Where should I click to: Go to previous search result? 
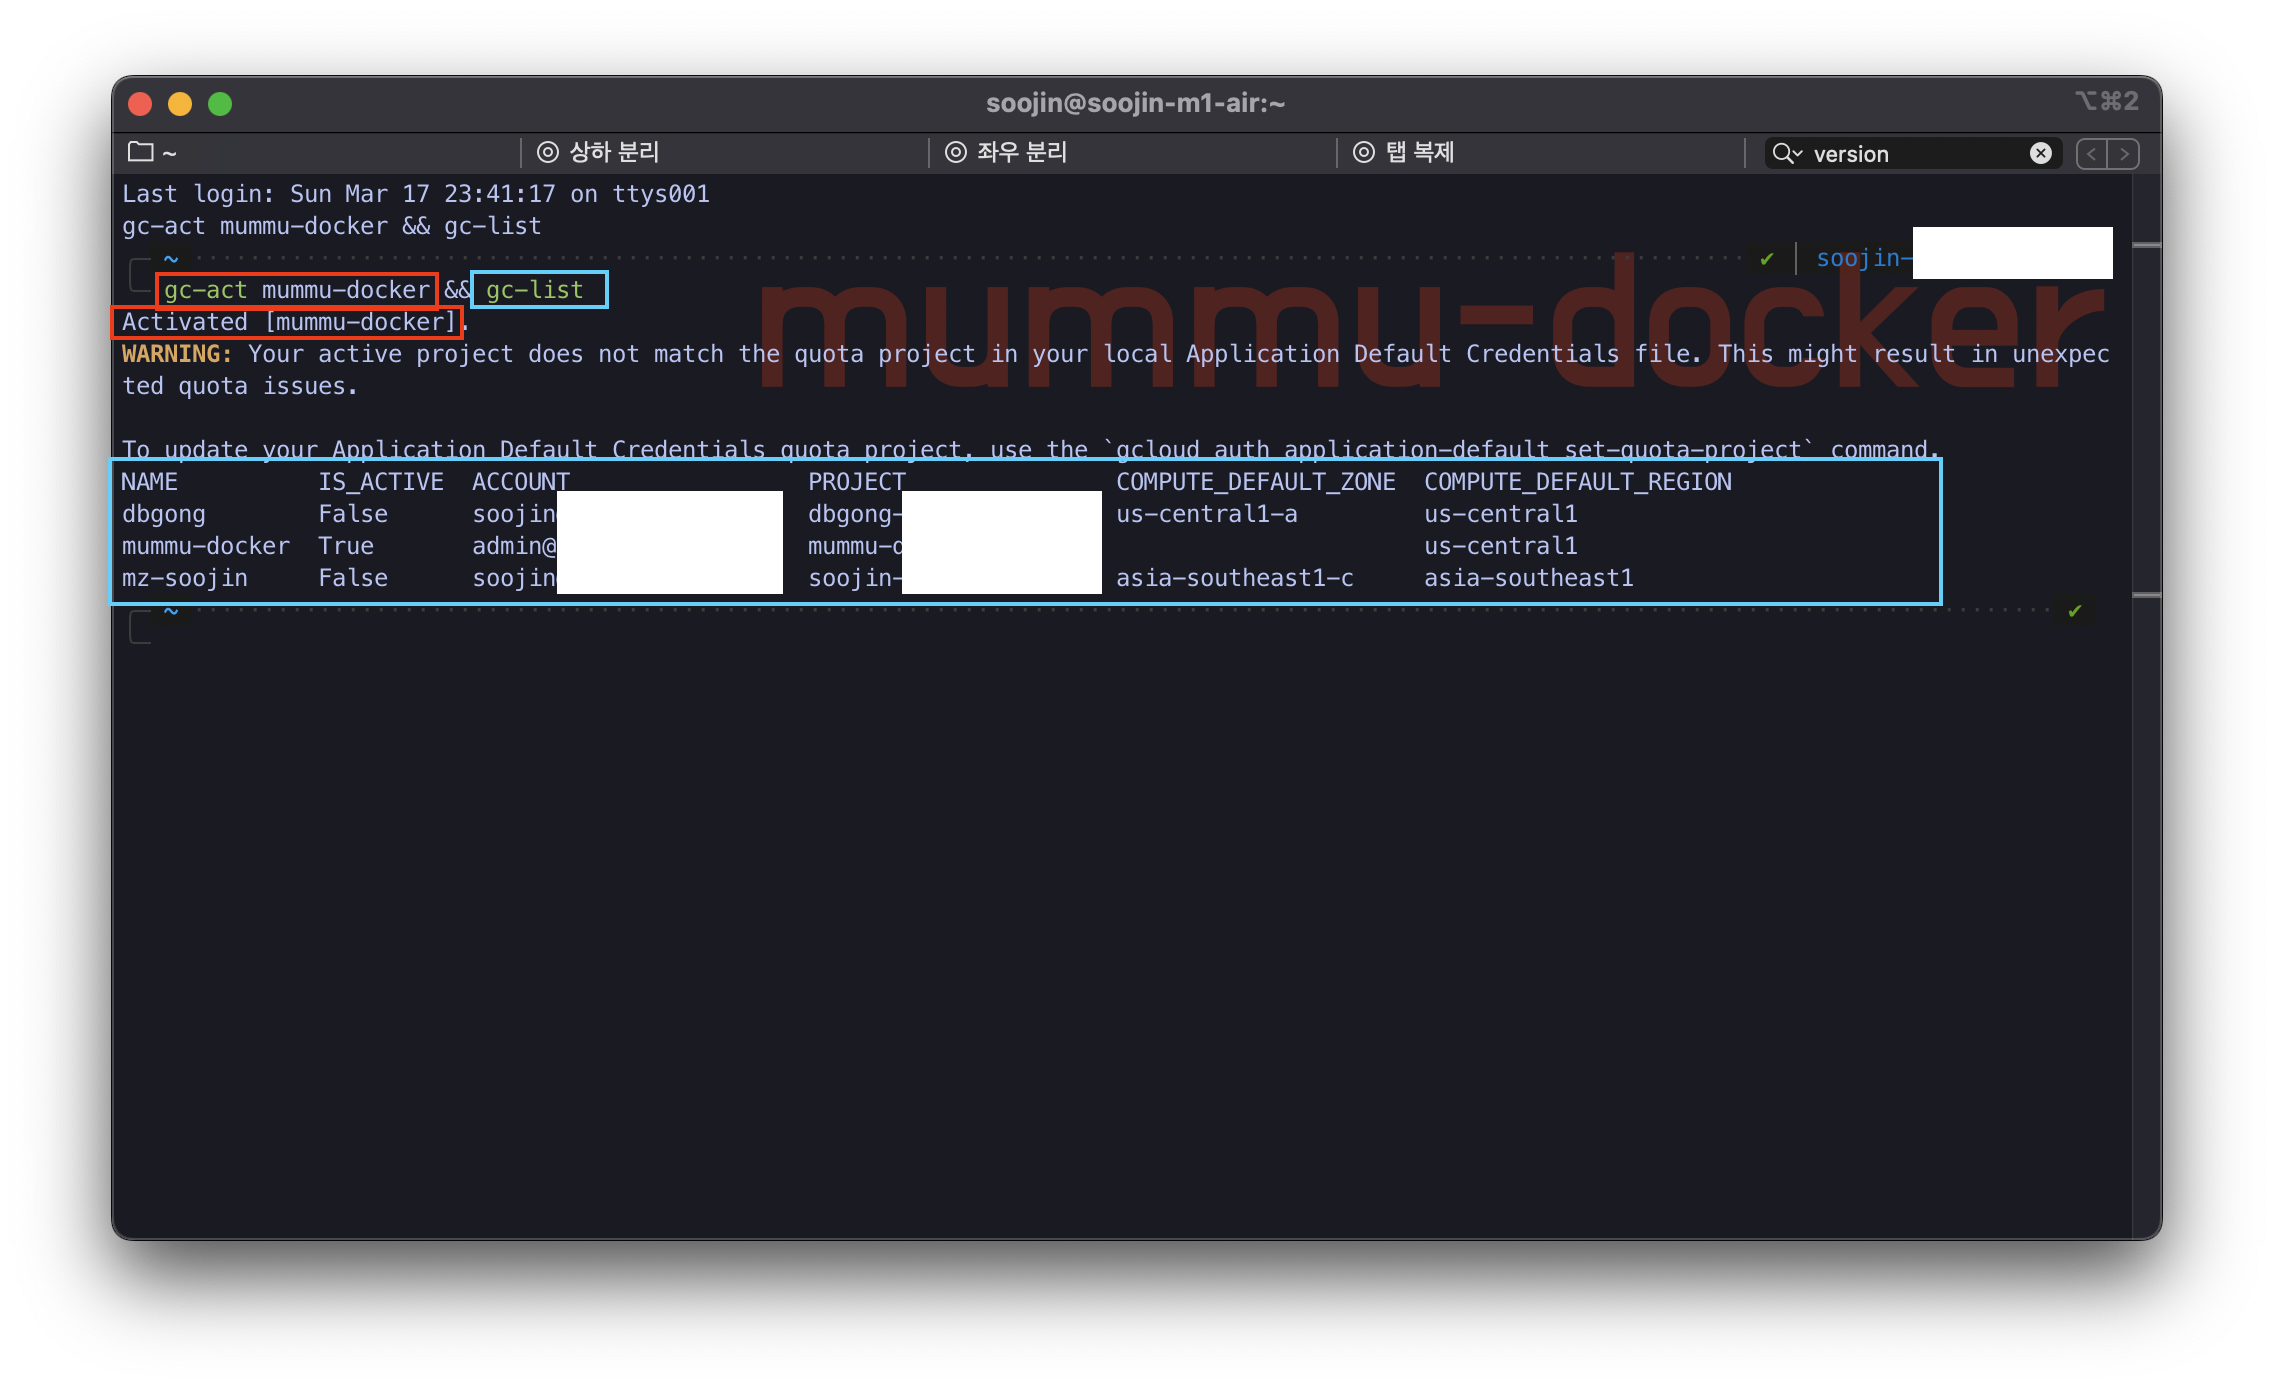point(2092,154)
